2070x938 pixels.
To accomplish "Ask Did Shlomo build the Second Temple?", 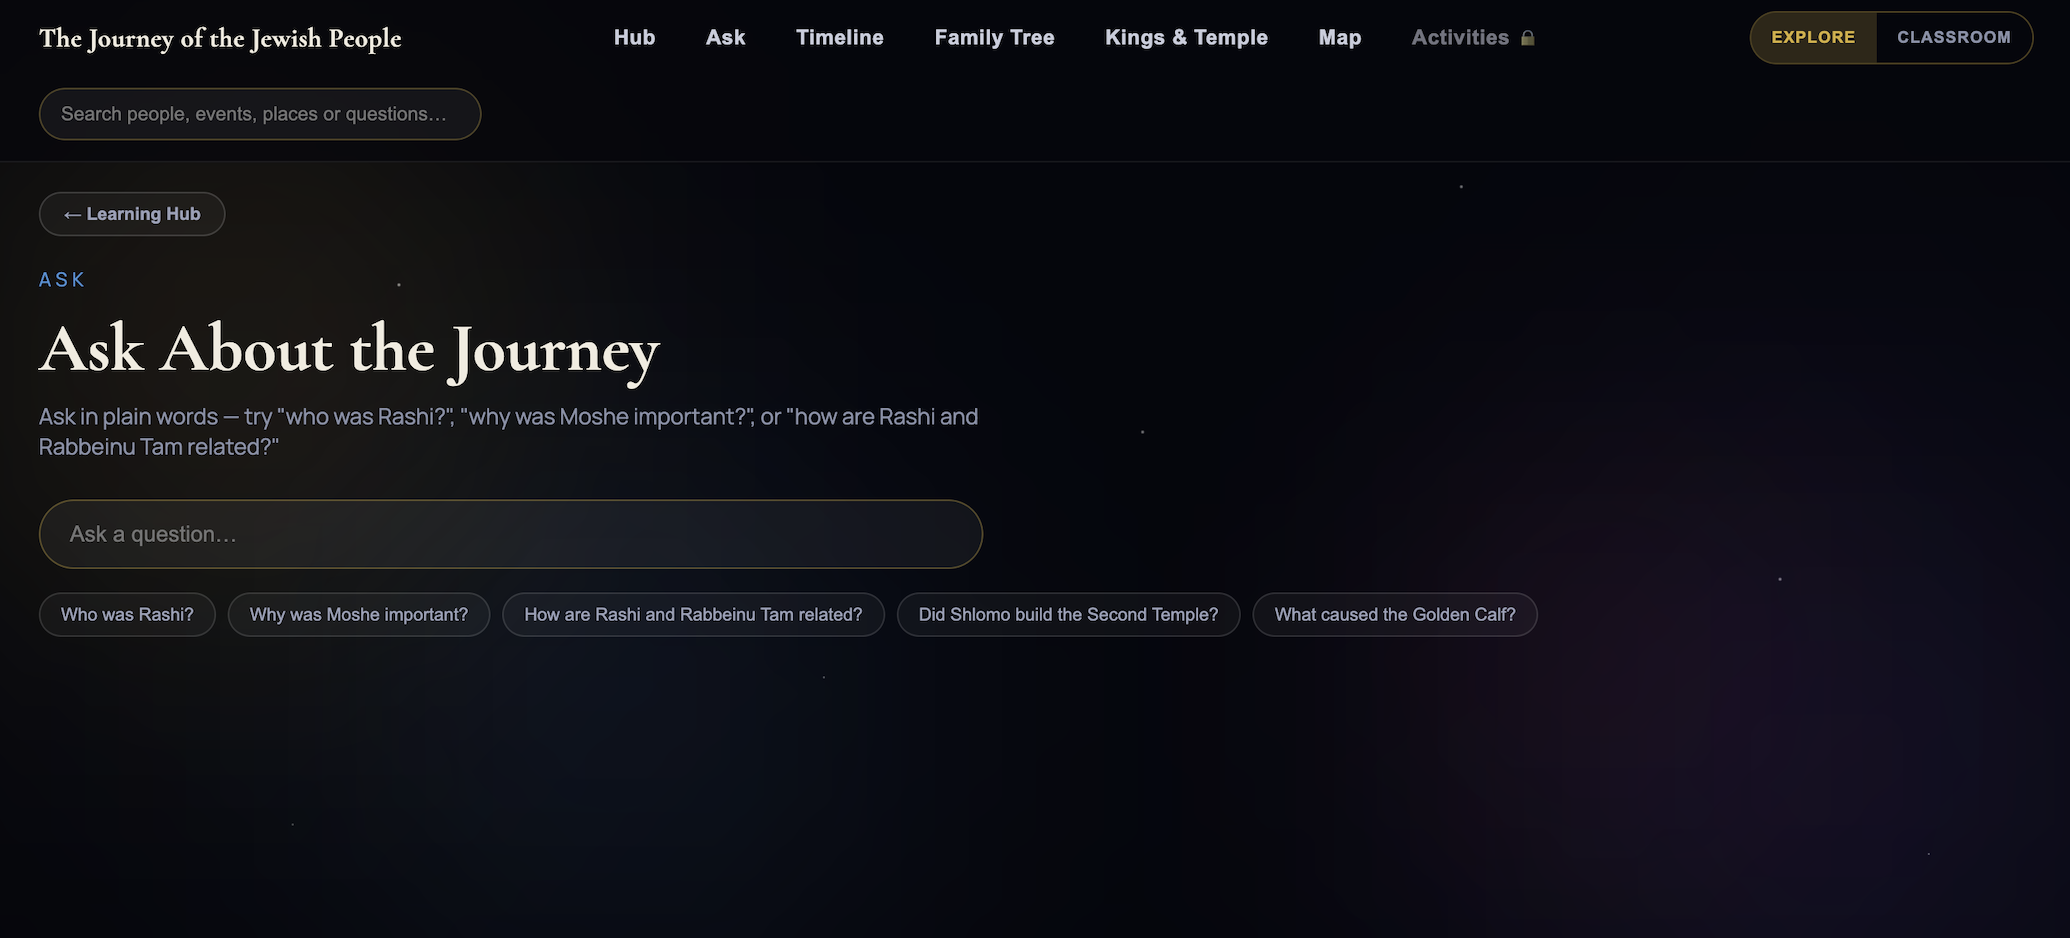I will tap(1068, 615).
